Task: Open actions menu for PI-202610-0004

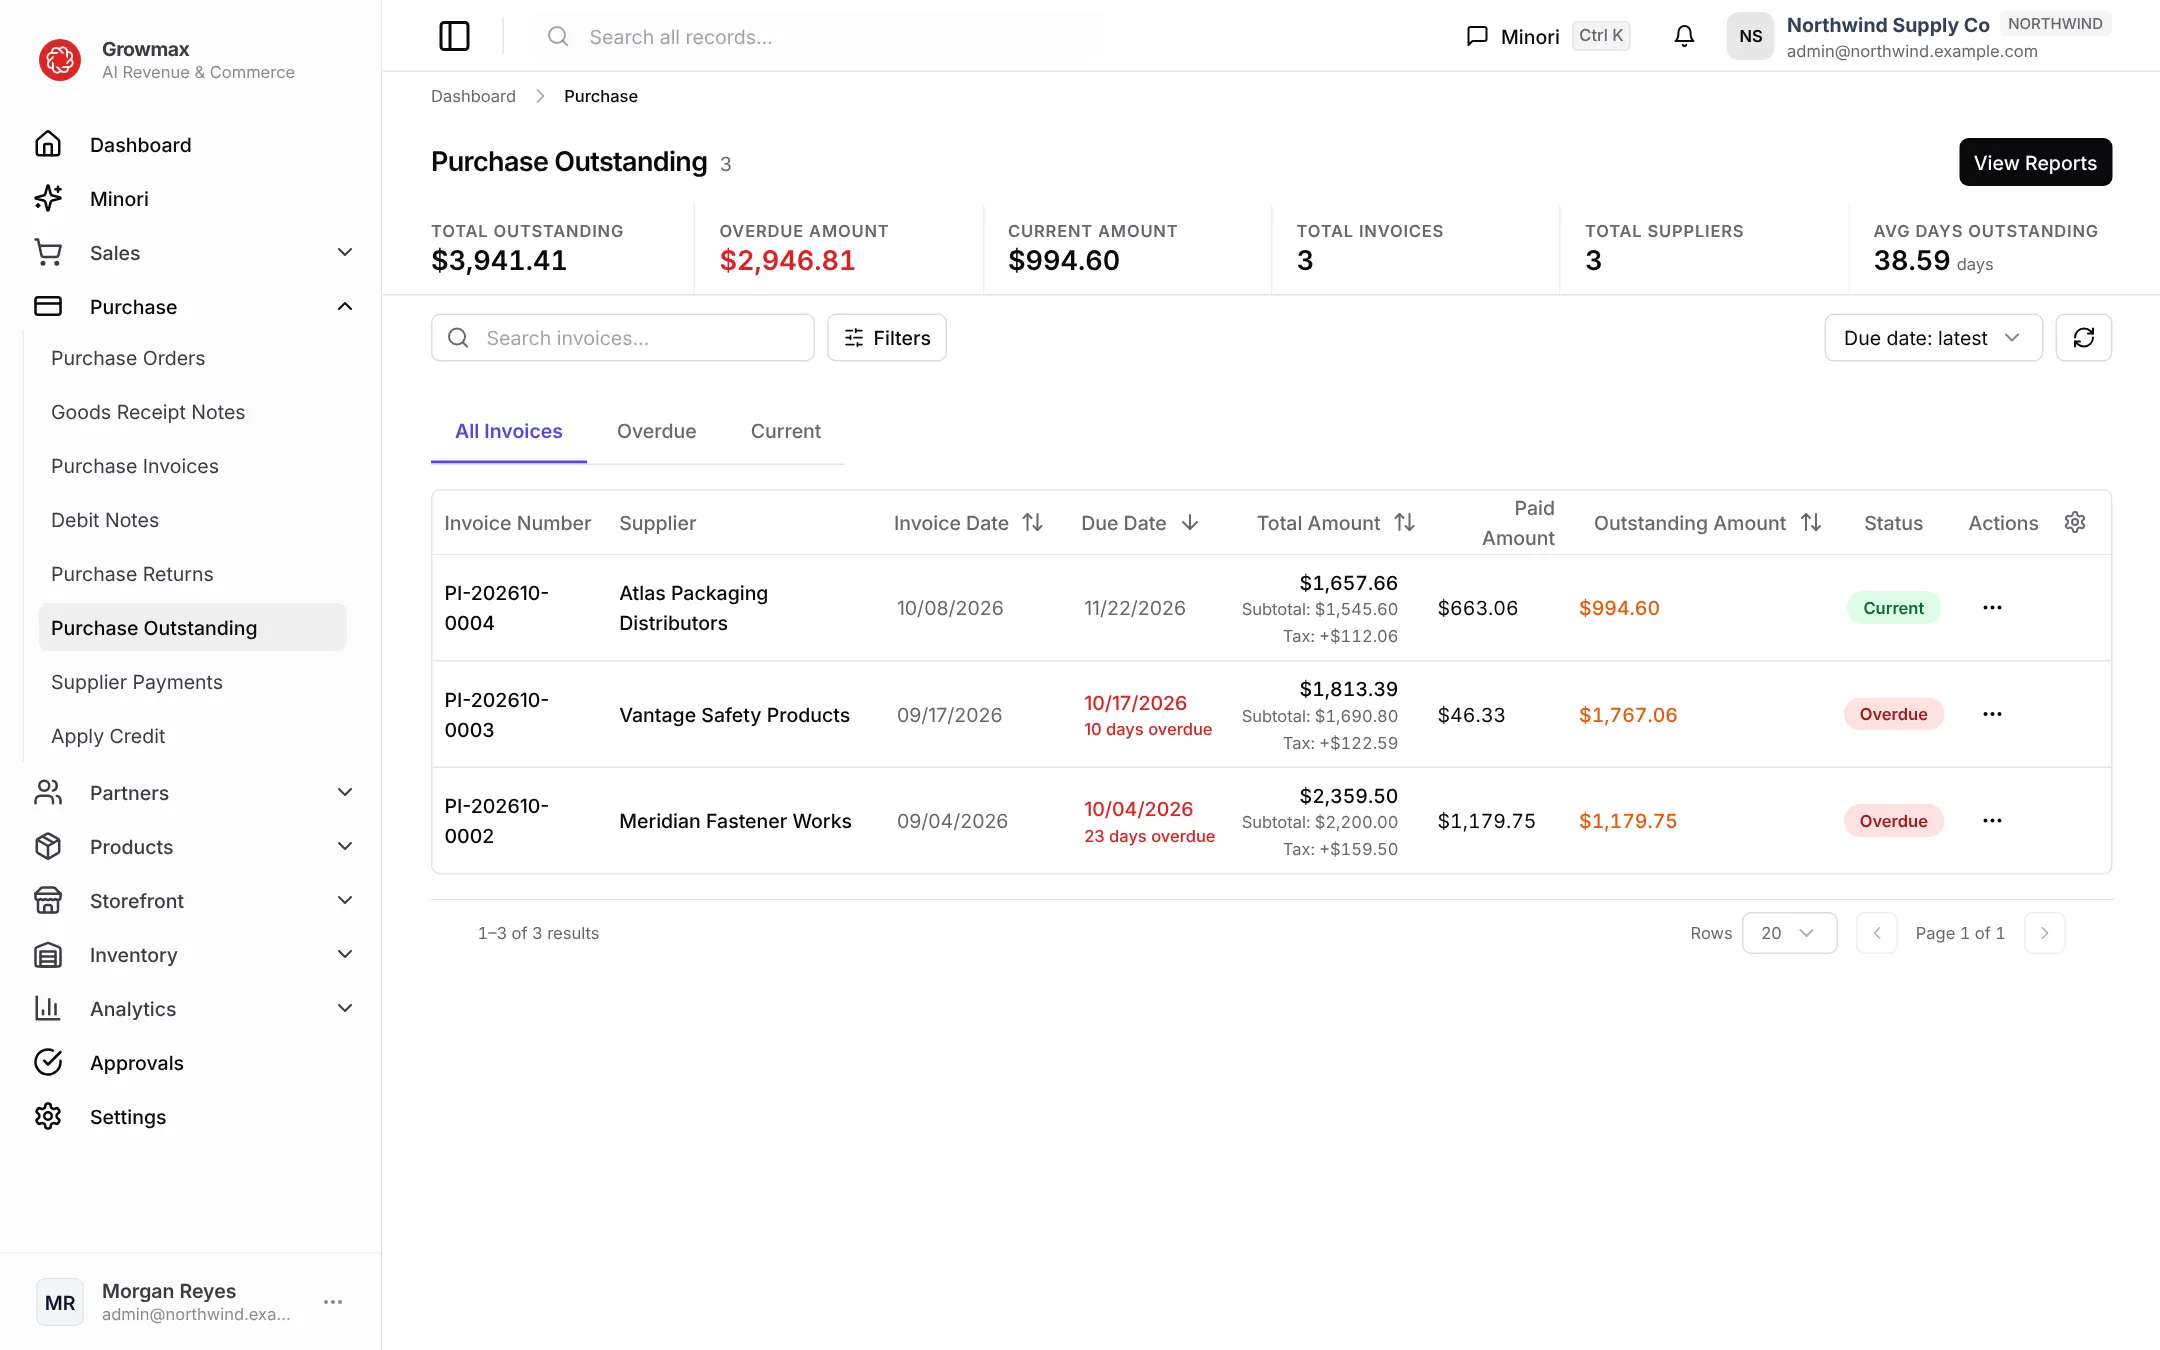Action: (x=1992, y=608)
